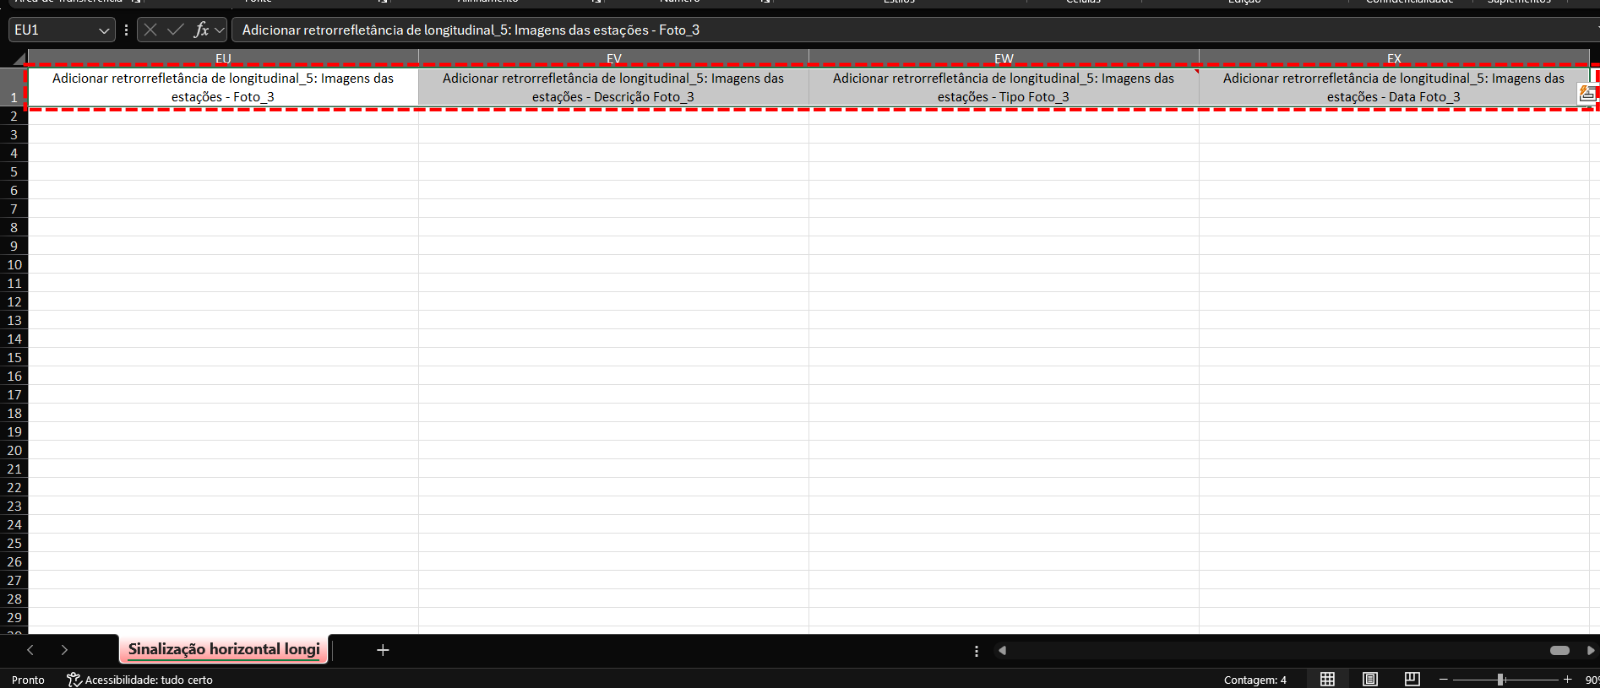Cancel the formula bar entry with X
The width and height of the screenshot is (1600, 688).
150,30
